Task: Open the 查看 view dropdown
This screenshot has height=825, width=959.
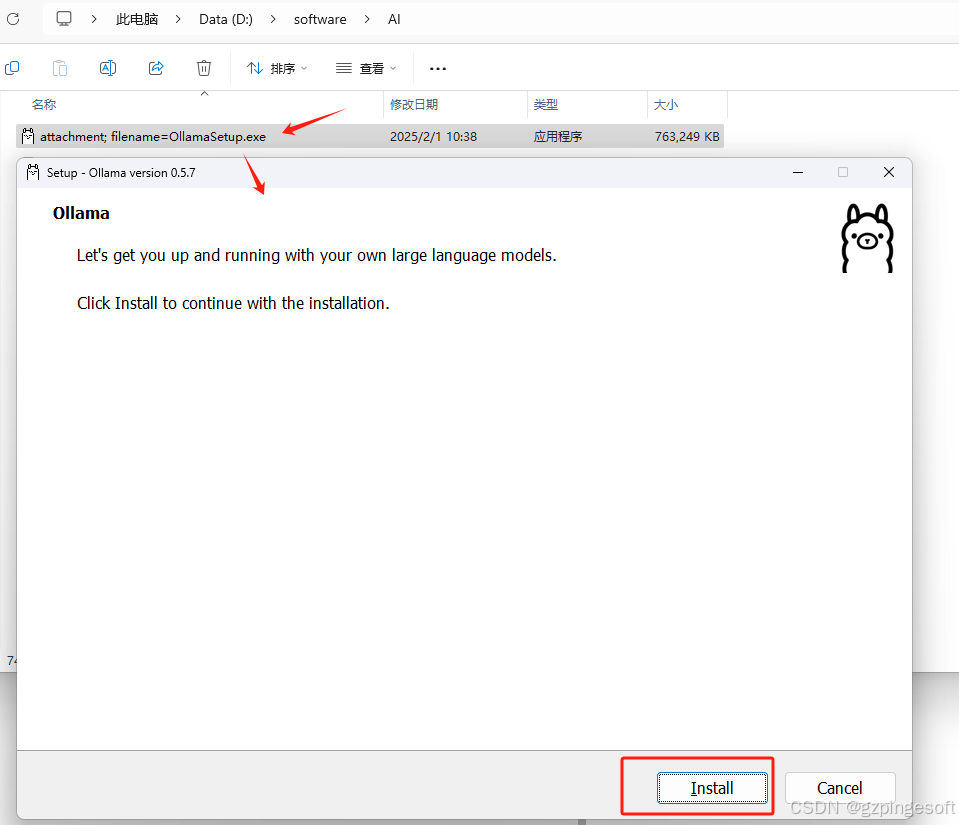Action: coord(366,68)
